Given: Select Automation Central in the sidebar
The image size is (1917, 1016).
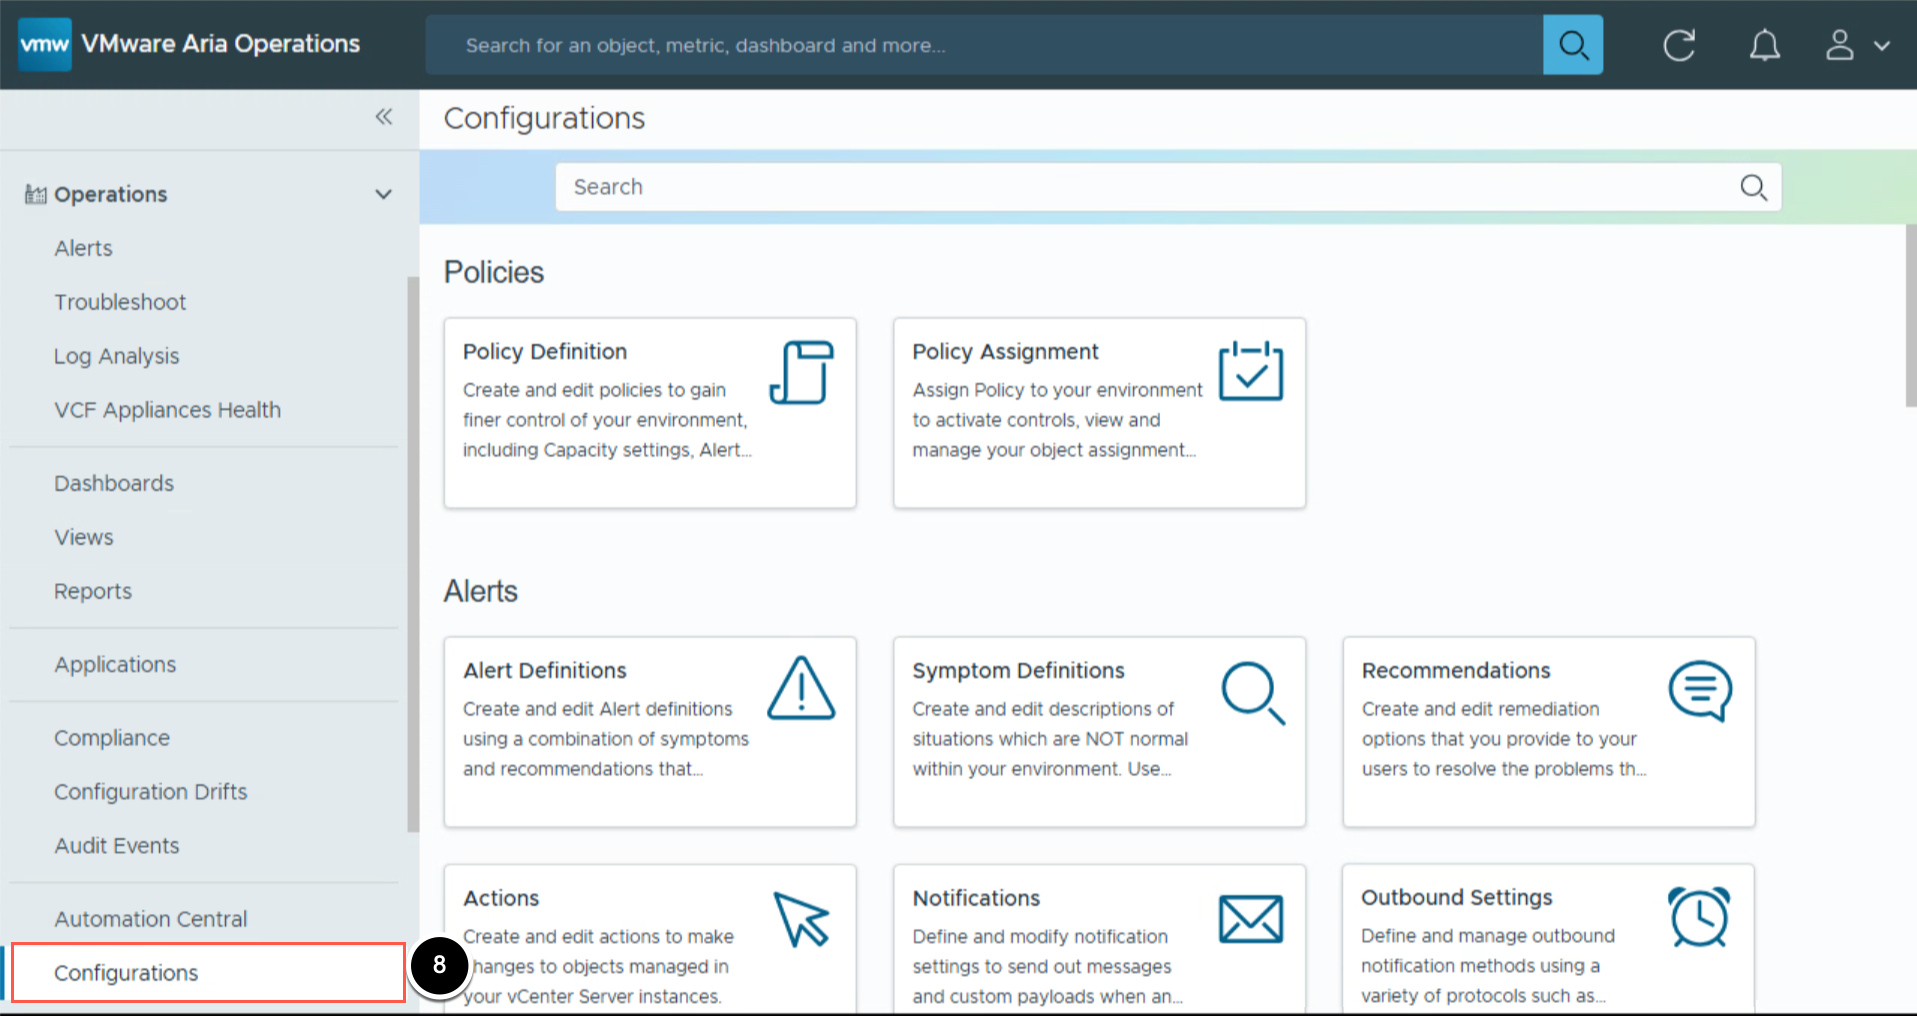Looking at the screenshot, I should pyautogui.click(x=151, y=918).
